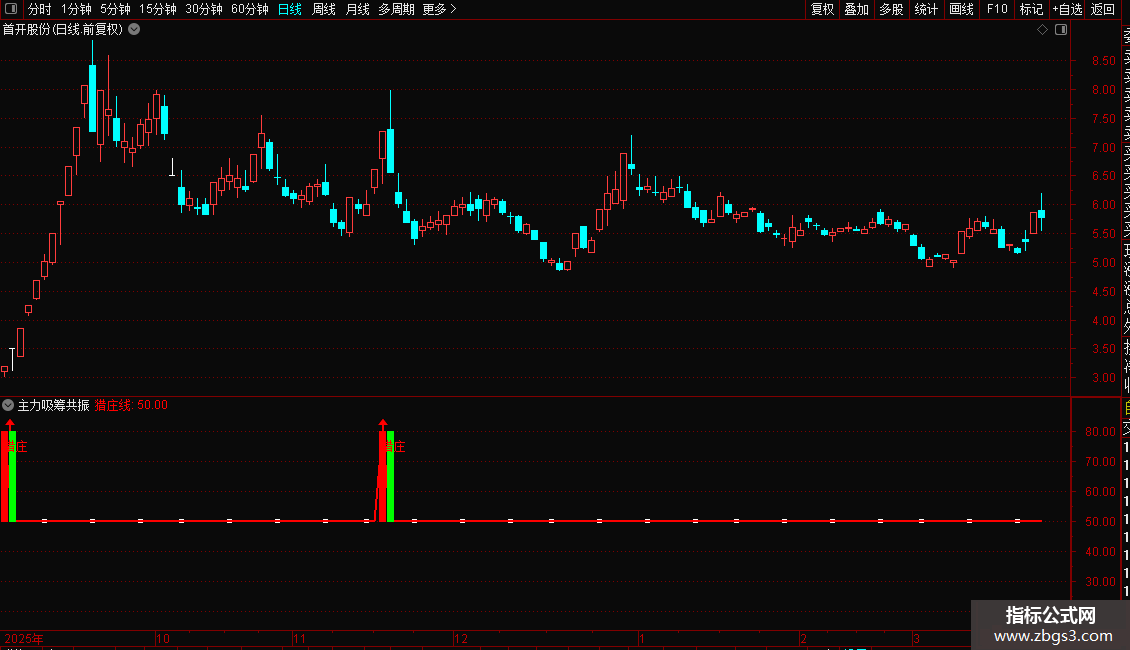Viewport: 1130px width, 650px height.
Task: Click the month 12 marker on the time axis
Action: [x=461, y=638]
